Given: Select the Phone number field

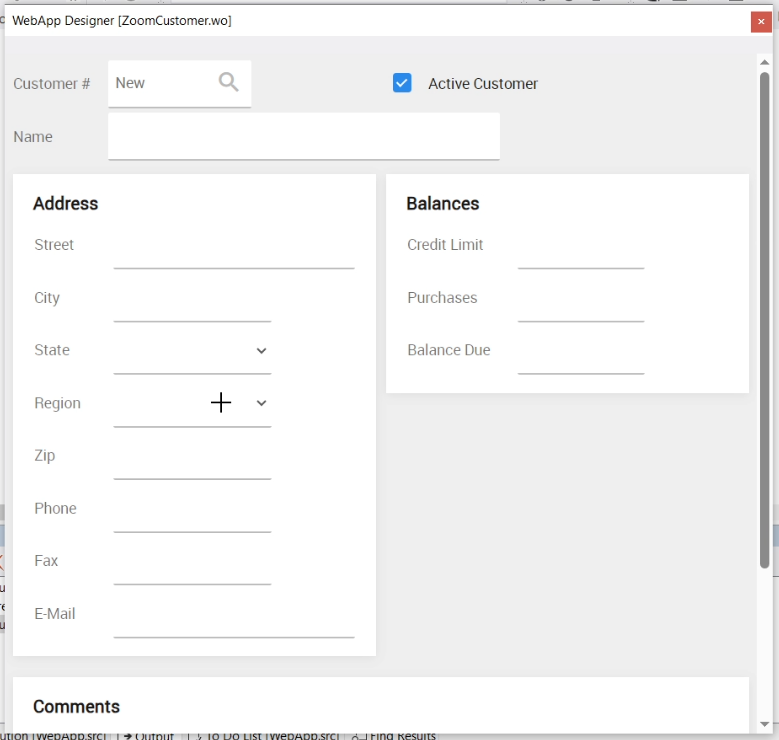Looking at the screenshot, I should (192, 514).
